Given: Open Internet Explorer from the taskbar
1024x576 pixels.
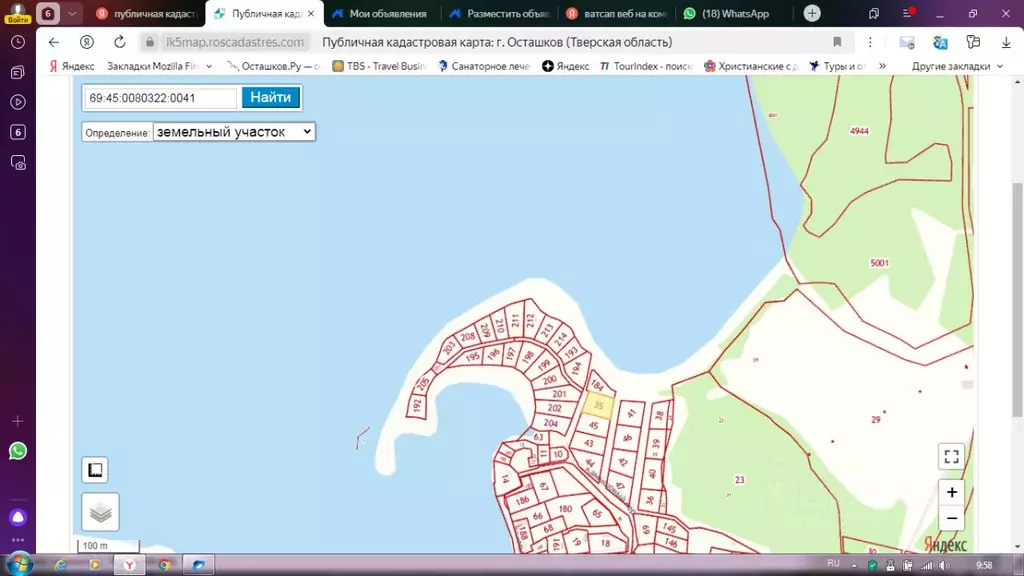Looking at the screenshot, I should click(x=61, y=565).
